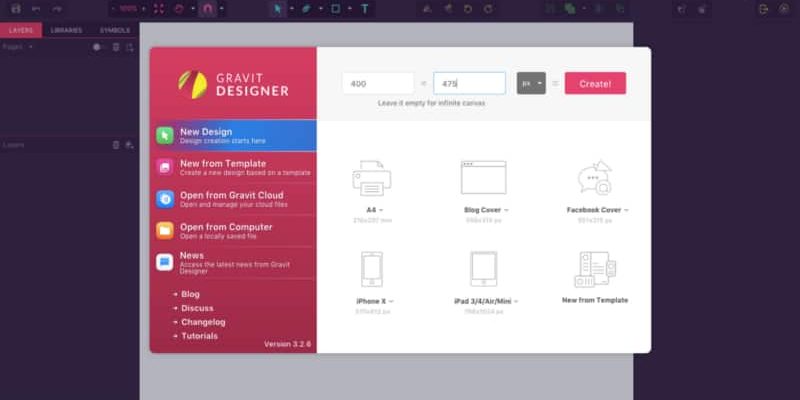
Task: Open the Tutorials link
Action: [x=199, y=336]
